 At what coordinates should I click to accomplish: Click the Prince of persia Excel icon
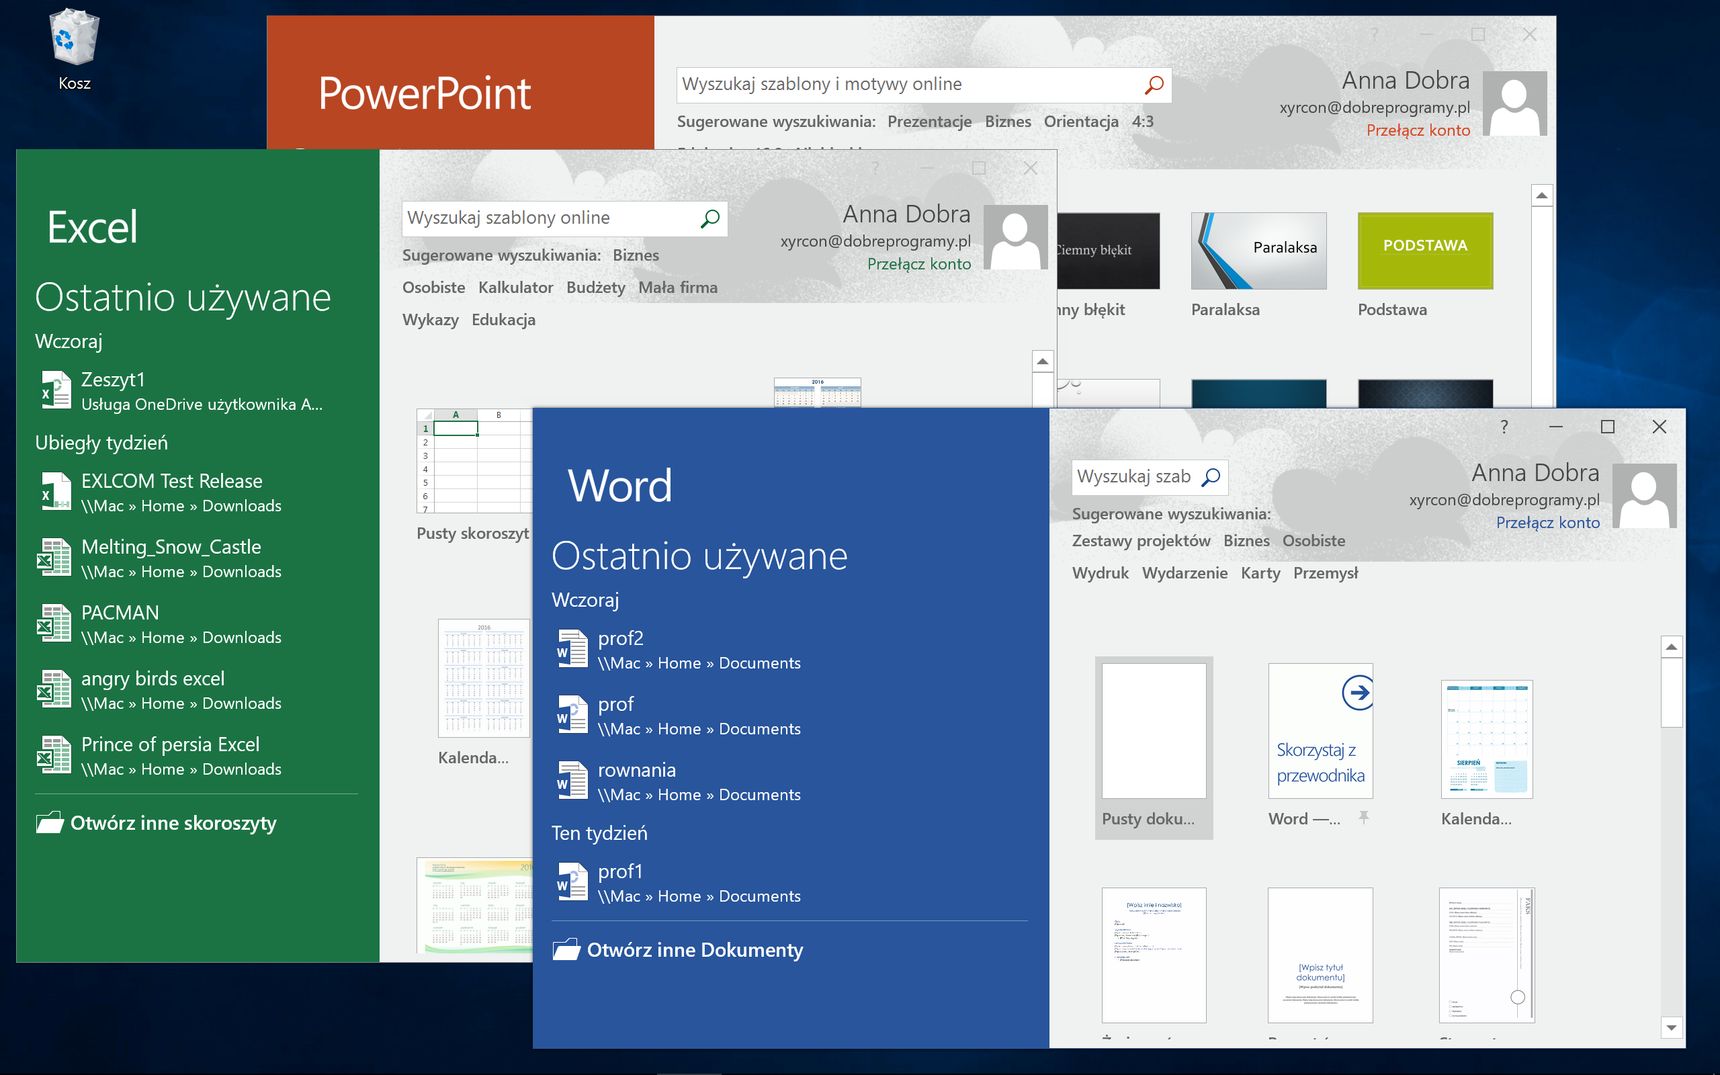(54, 756)
